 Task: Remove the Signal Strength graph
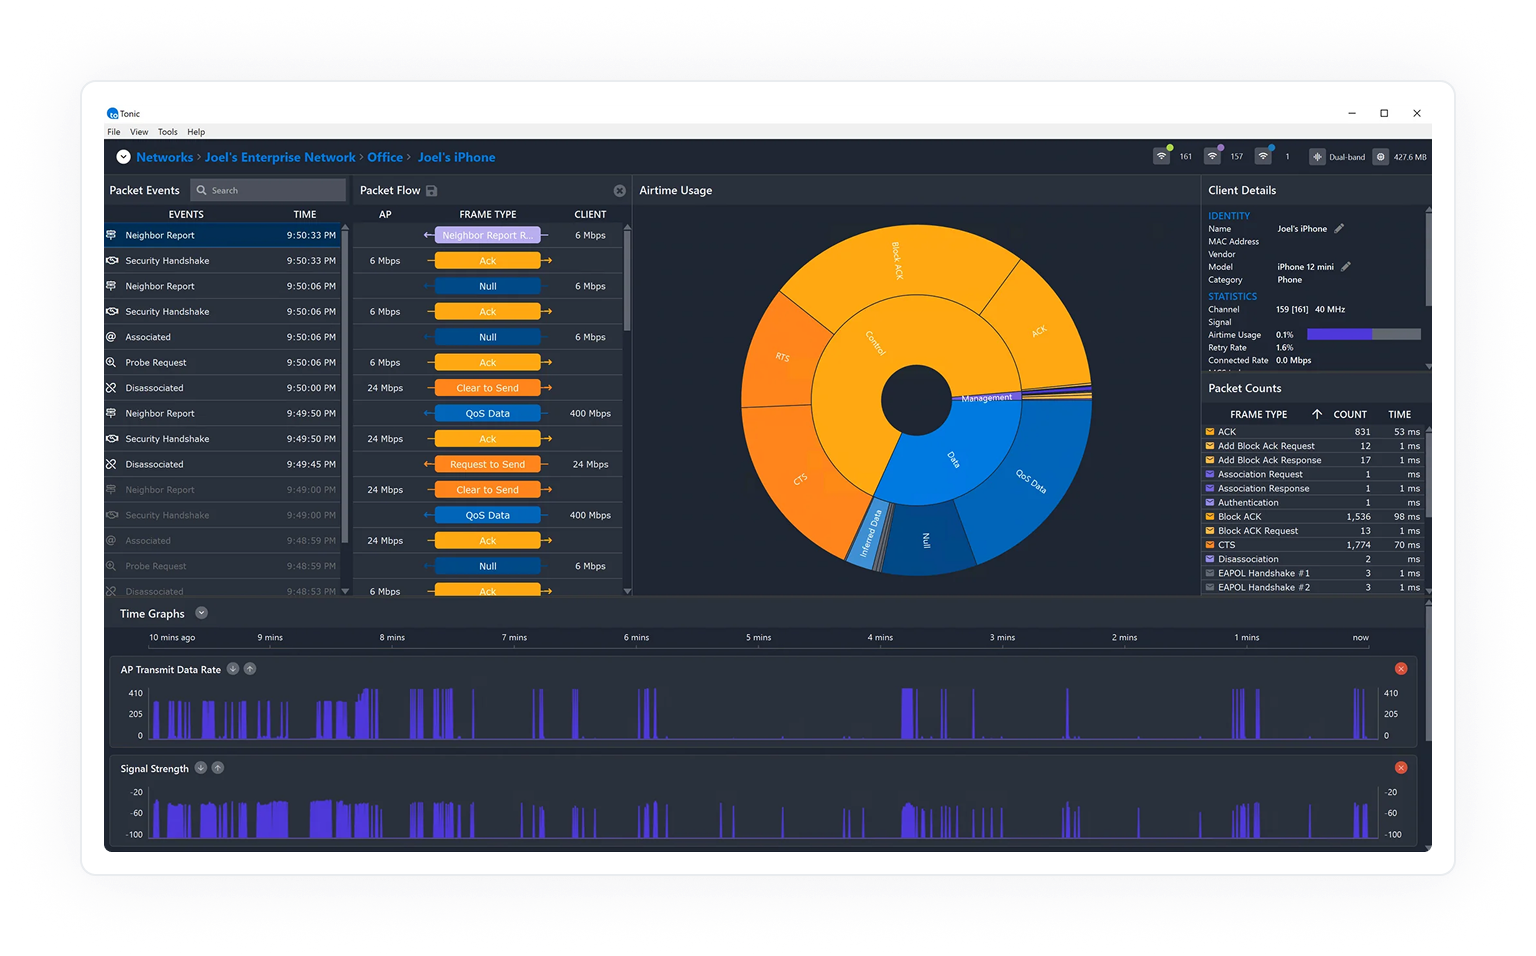click(x=1401, y=767)
